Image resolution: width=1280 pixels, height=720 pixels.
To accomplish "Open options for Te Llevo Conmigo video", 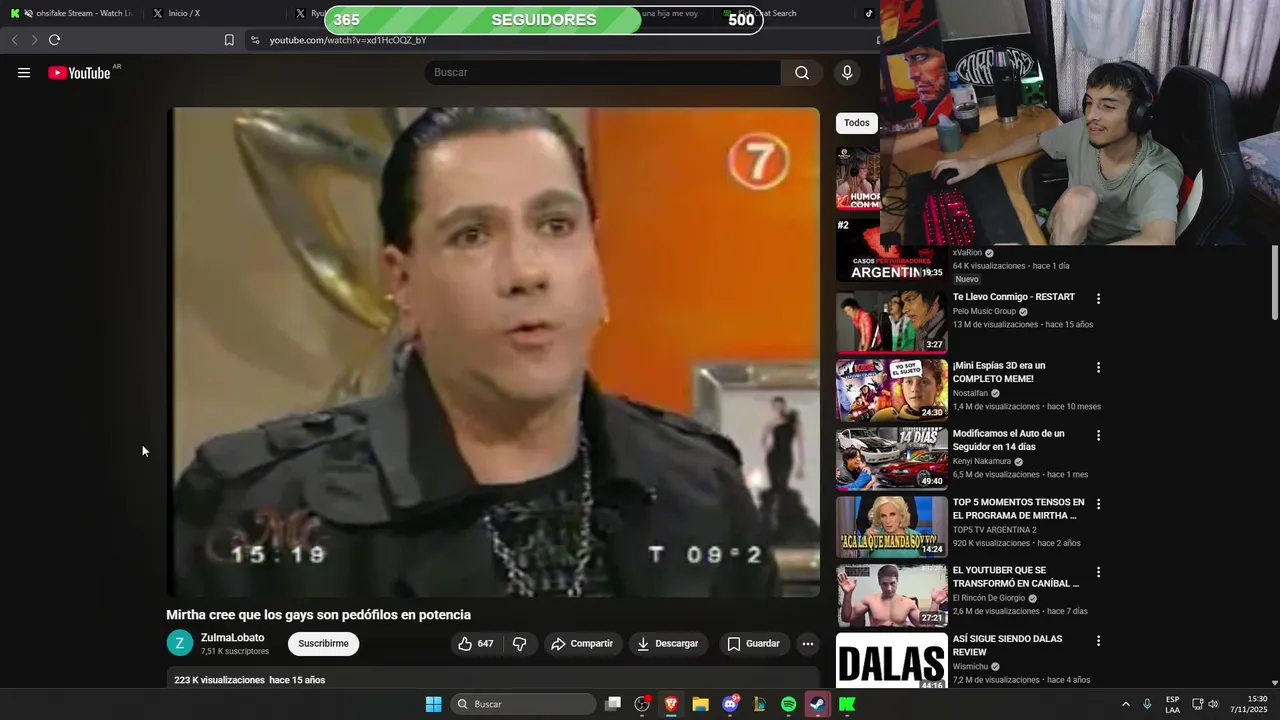I will (x=1098, y=299).
